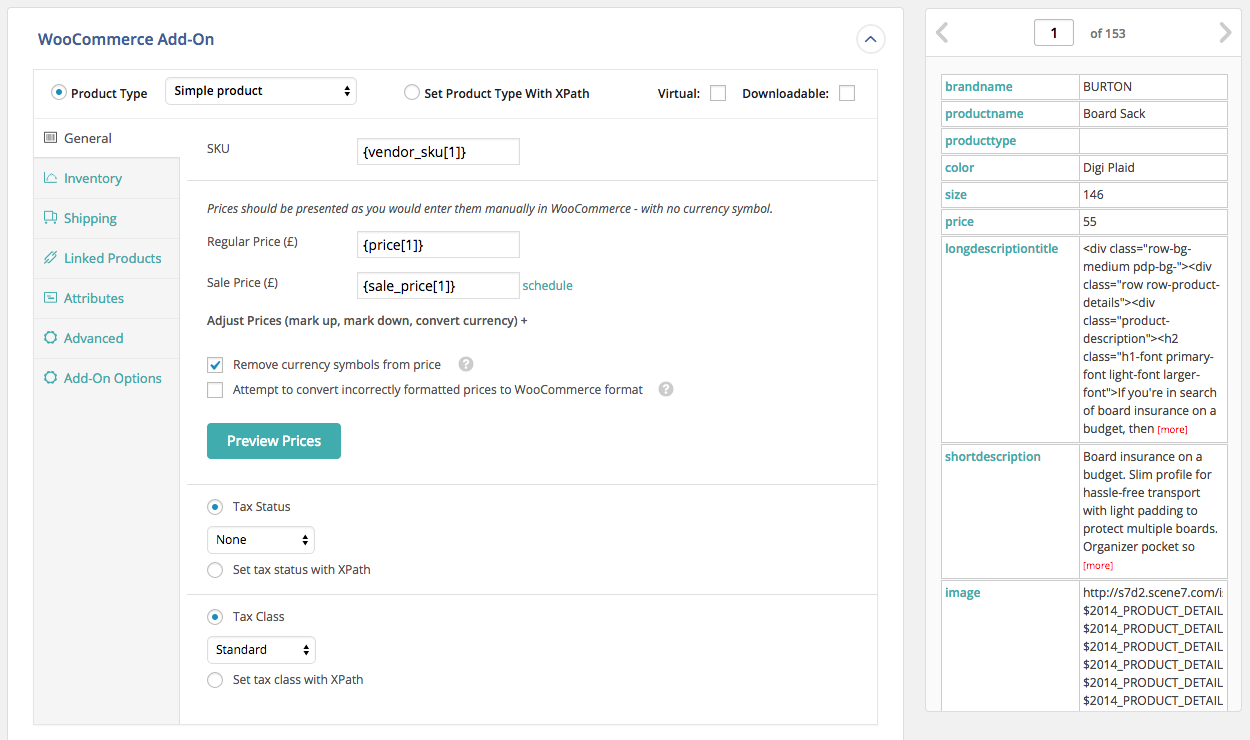1250x740 pixels.
Task: Open the Simple product type dropdown
Action: [x=260, y=90]
